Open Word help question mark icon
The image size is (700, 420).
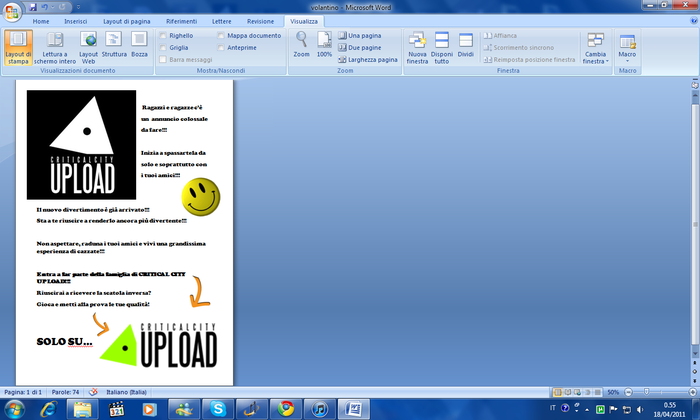tap(694, 21)
